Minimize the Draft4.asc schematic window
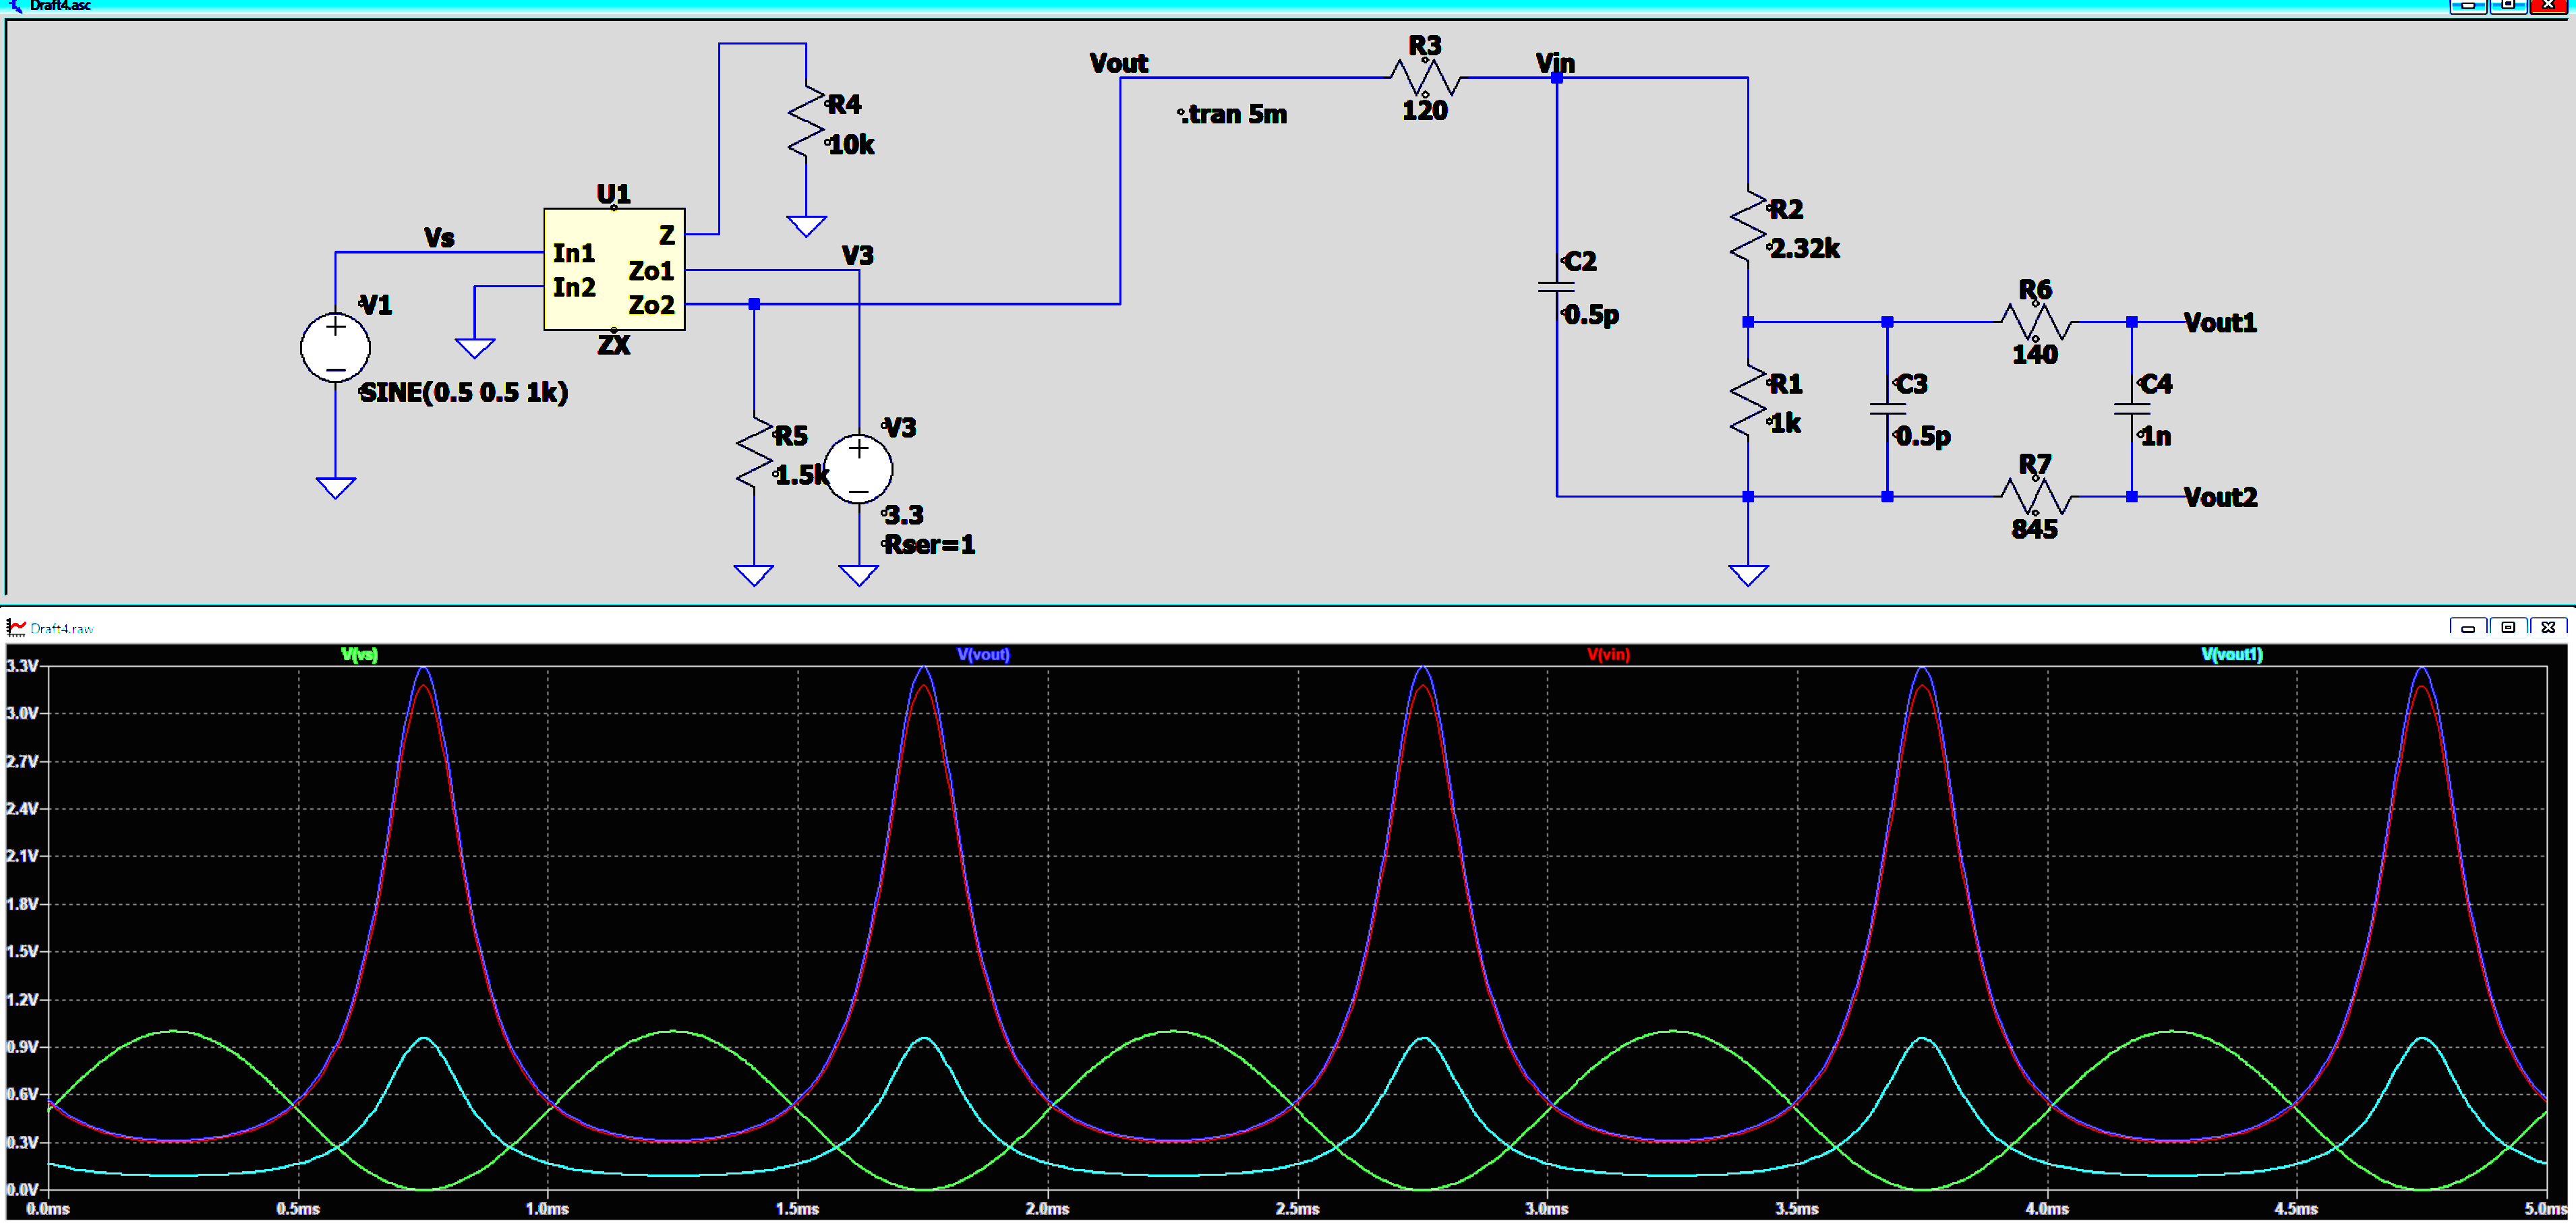The width and height of the screenshot is (2576, 1223). [2467, 6]
